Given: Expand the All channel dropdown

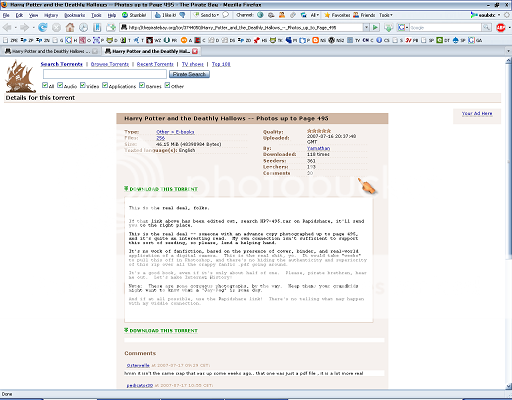Looking at the screenshot, I should (315, 15).
